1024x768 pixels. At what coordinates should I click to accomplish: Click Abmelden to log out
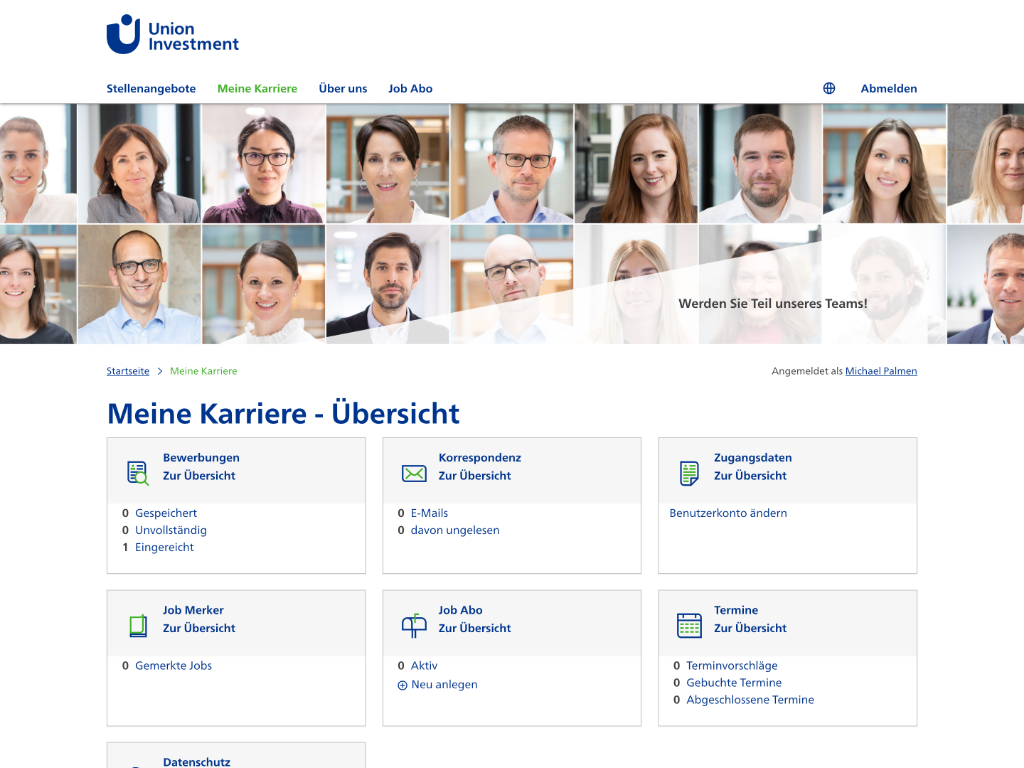pyautogui.click(x=888, y=88)
